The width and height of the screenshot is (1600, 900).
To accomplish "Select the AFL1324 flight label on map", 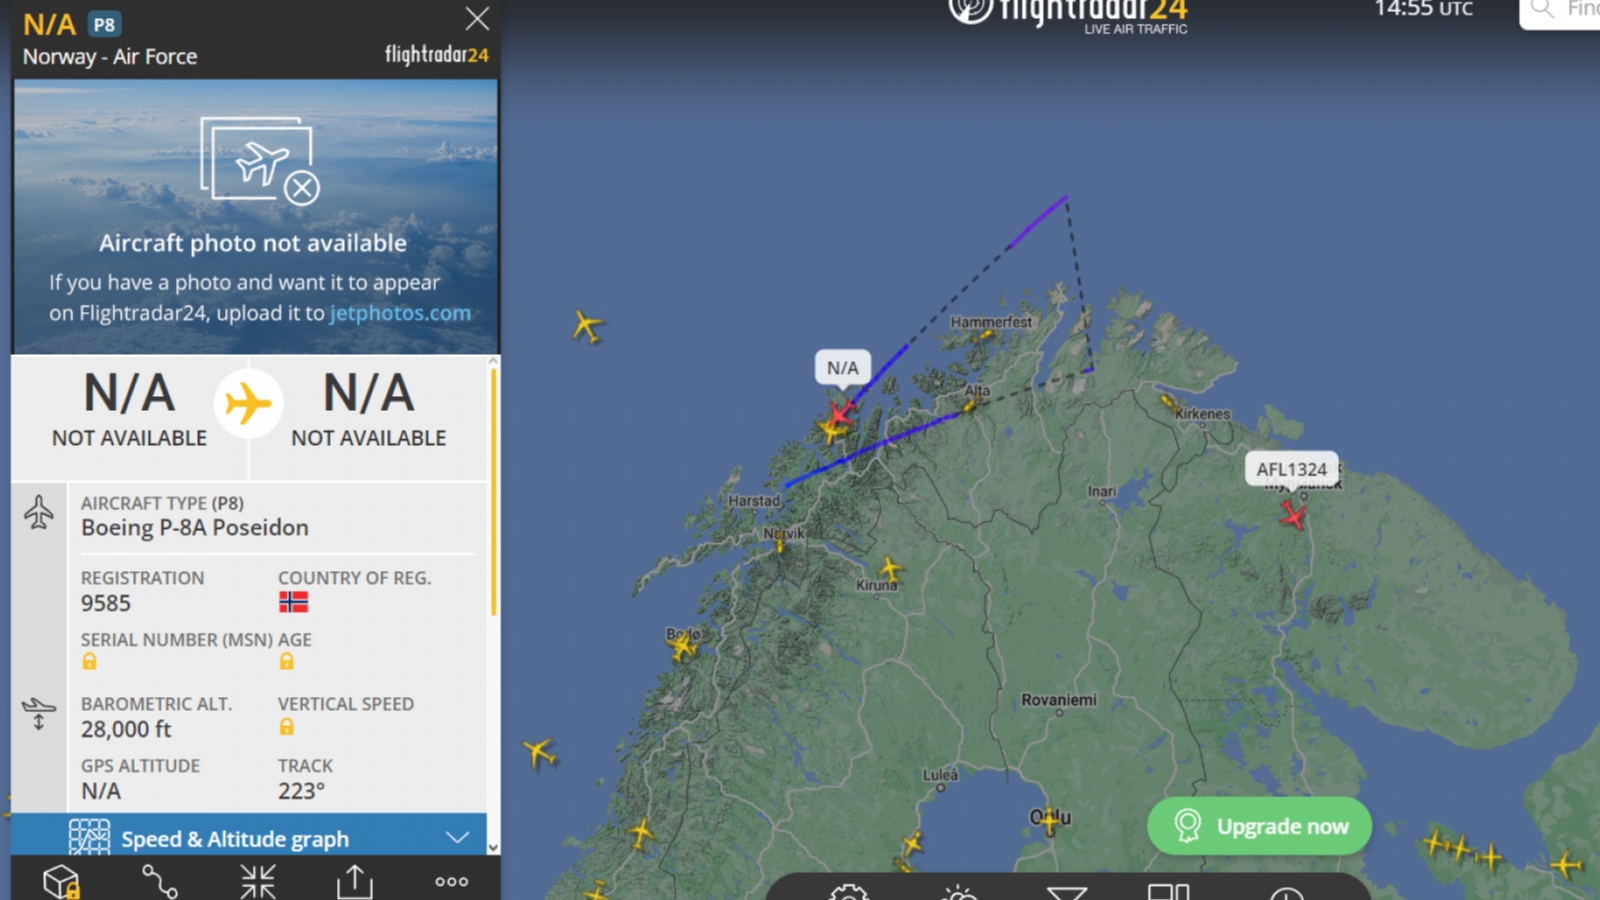I will tap(1291, 469).
